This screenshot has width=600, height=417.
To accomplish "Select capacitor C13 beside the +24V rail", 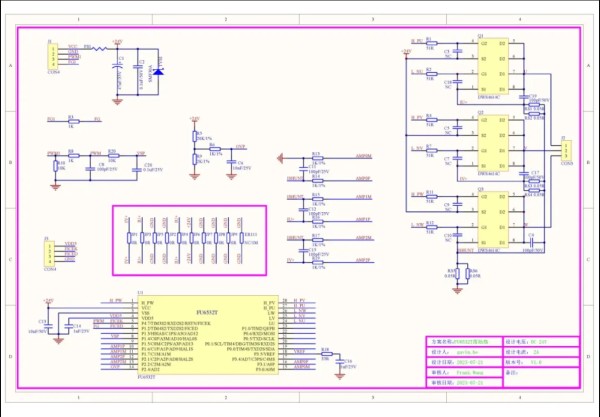I will [48, 326].
